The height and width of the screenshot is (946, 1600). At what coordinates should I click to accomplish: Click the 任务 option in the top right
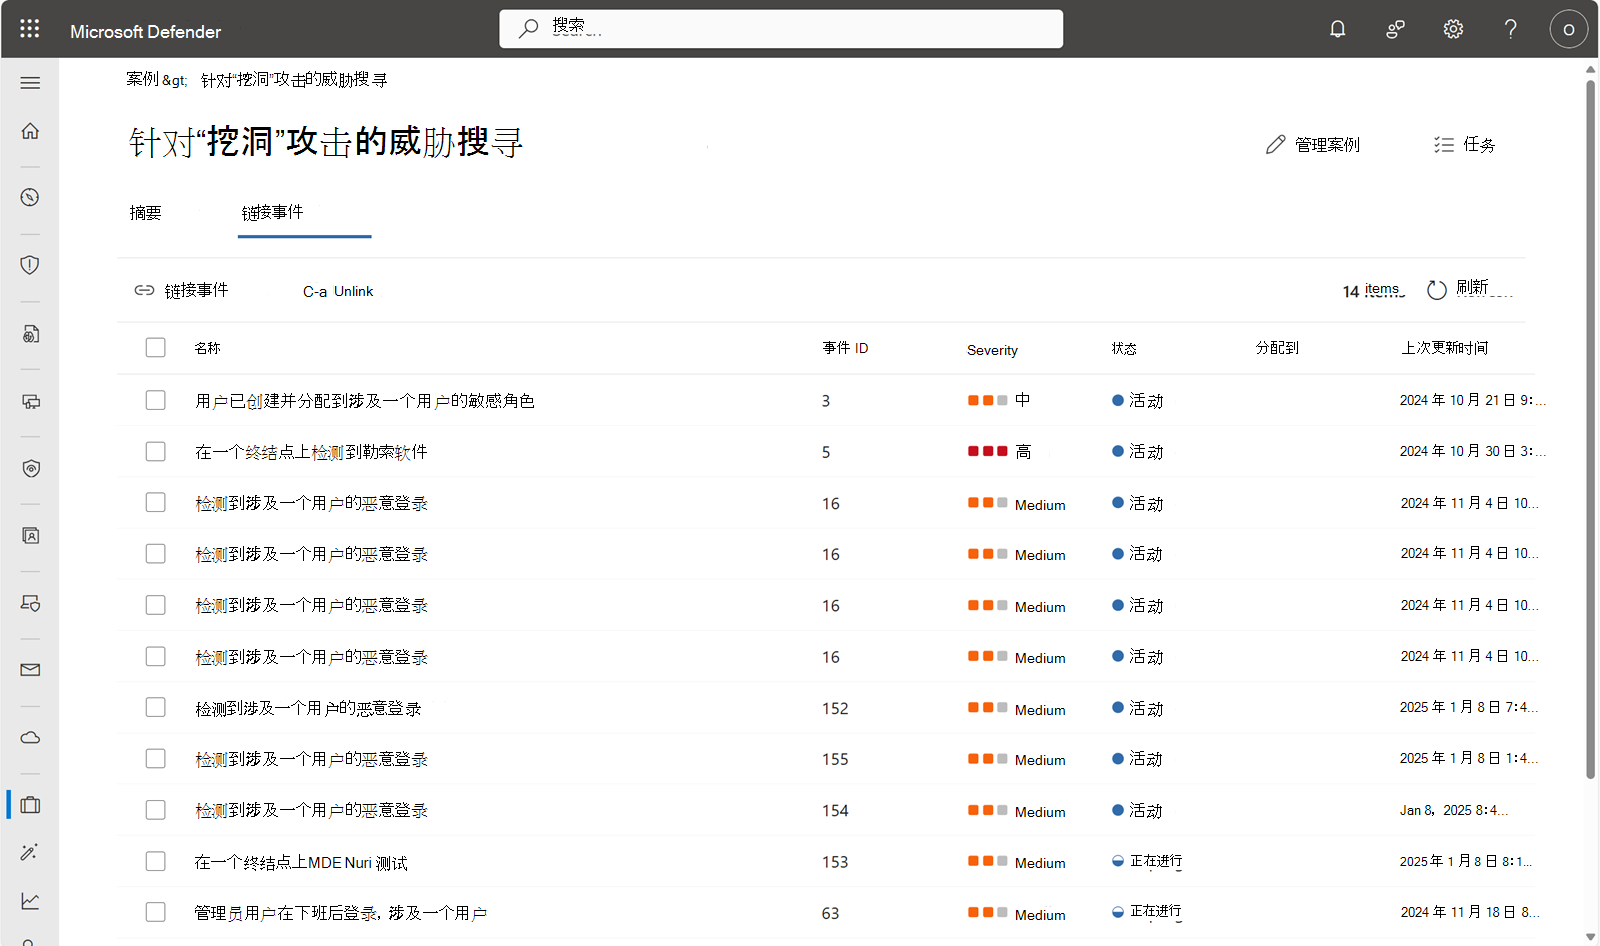[x=1463, y=144]
